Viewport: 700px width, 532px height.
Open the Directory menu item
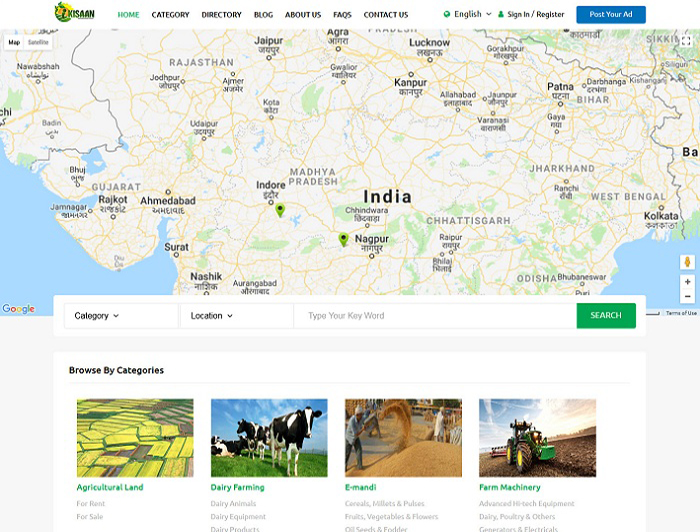click(221, 15)
